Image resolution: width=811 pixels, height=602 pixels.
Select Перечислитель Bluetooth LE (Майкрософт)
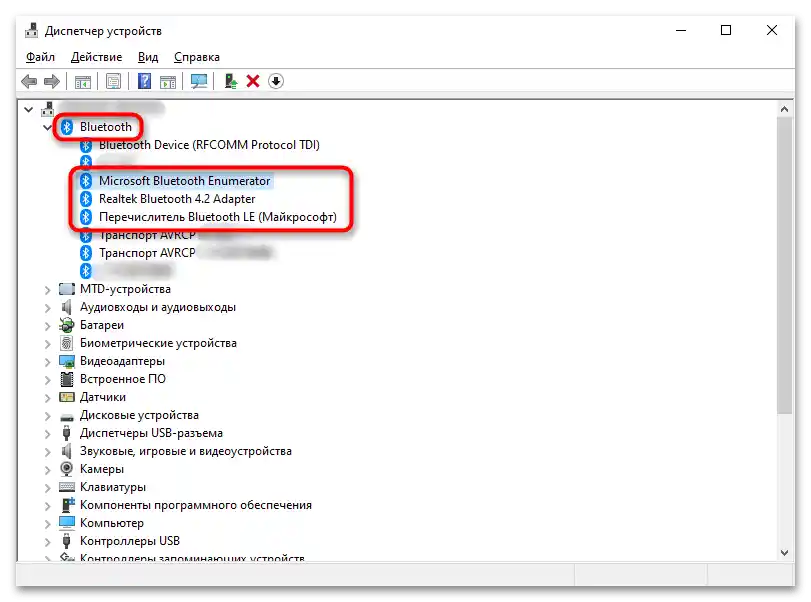click(218, 217)
